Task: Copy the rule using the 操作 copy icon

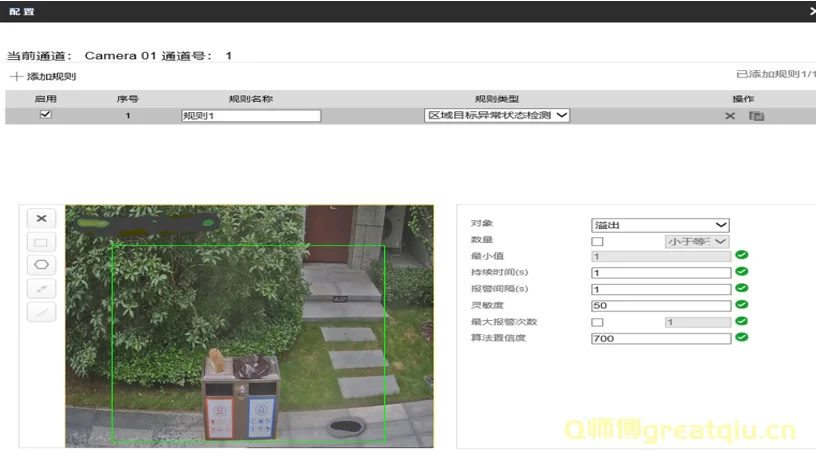Action: click(x=757, y=116)
